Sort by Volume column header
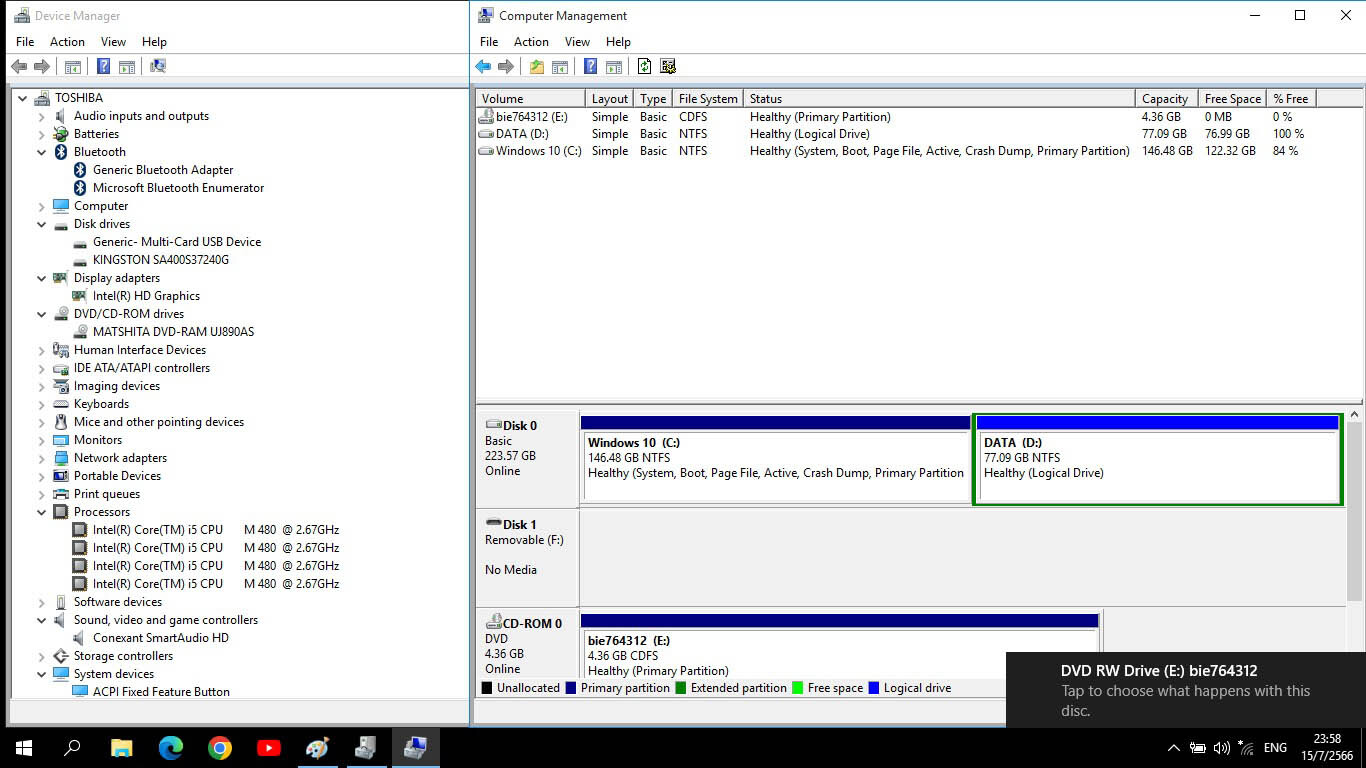 (x=530, y=99)
